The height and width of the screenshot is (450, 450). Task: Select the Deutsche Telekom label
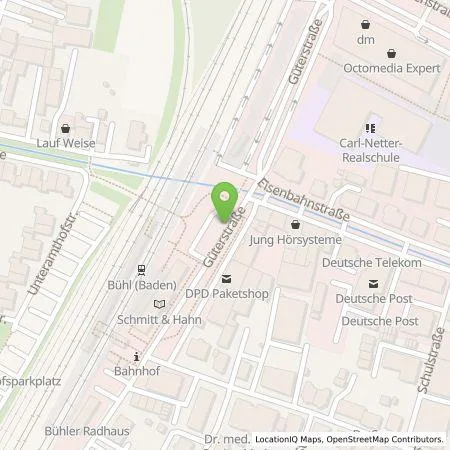coord(372,263)
